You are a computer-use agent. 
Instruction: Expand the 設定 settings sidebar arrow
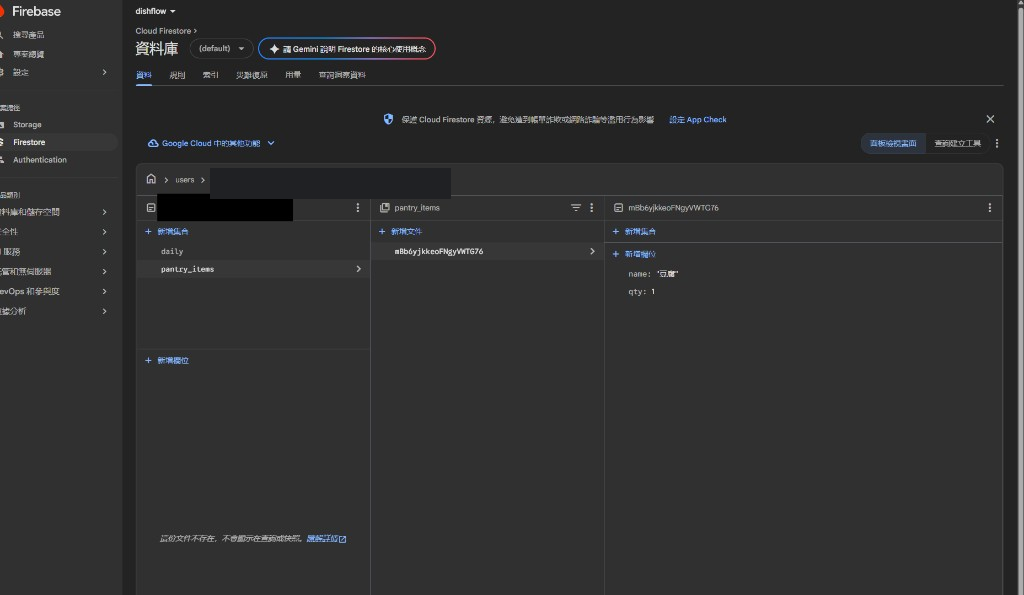coord(104,72)
